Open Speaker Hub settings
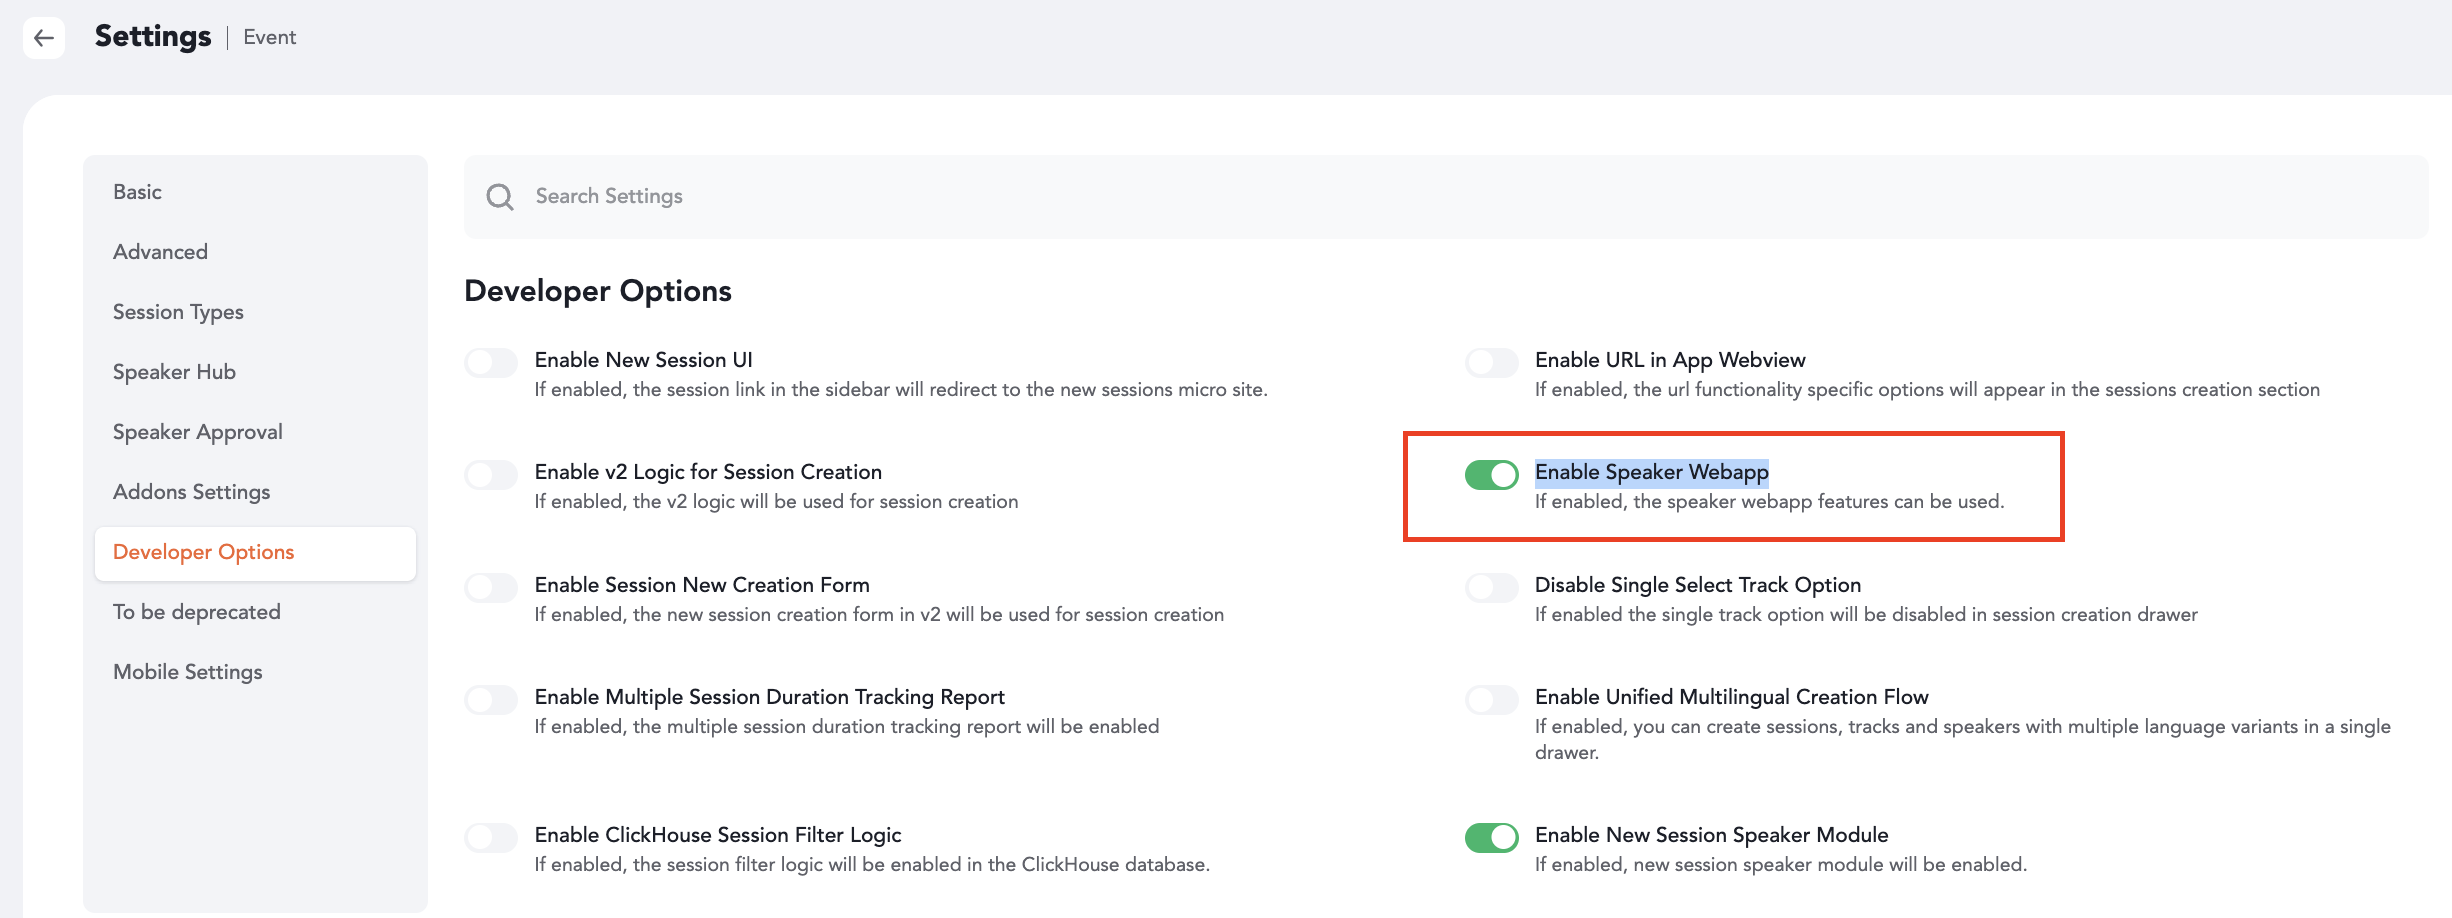 [174, 372]
